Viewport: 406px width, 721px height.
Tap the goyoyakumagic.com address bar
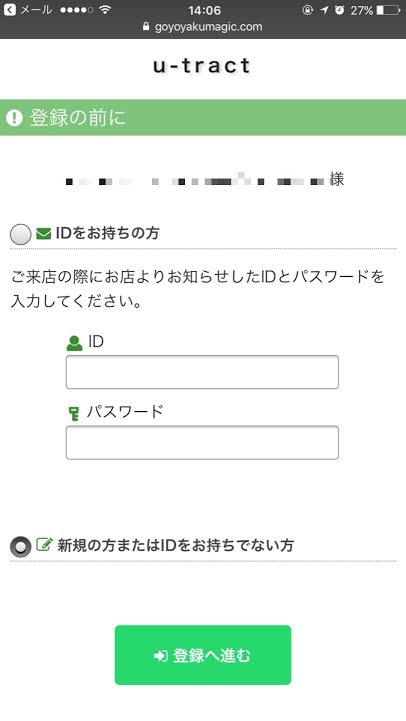[203, 27]
